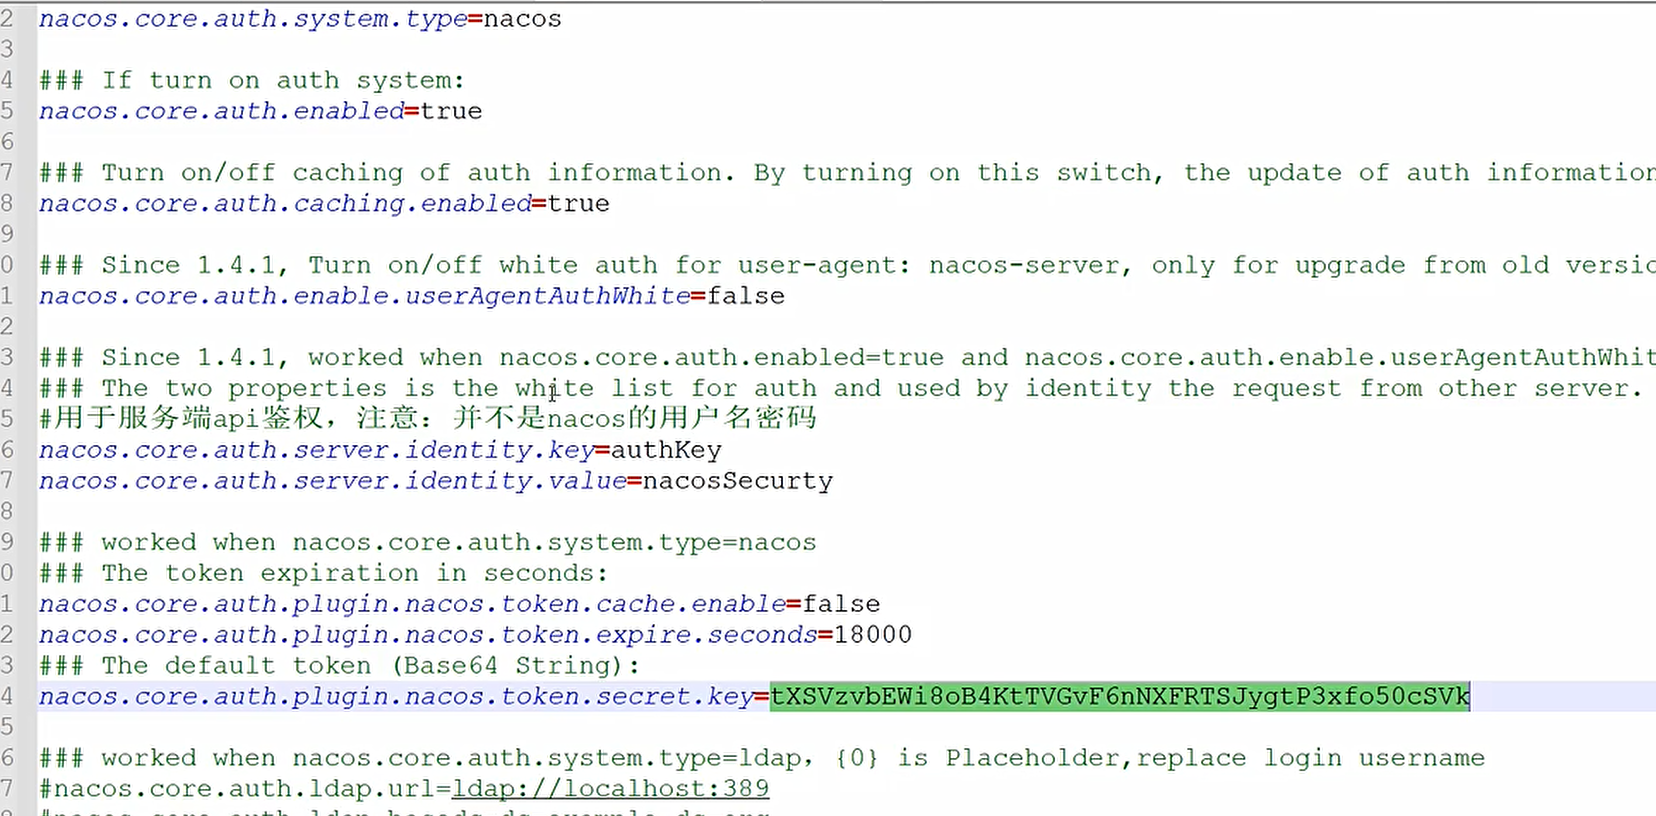Click '### The default token (Base64 String):' comment

click(340, 666)
